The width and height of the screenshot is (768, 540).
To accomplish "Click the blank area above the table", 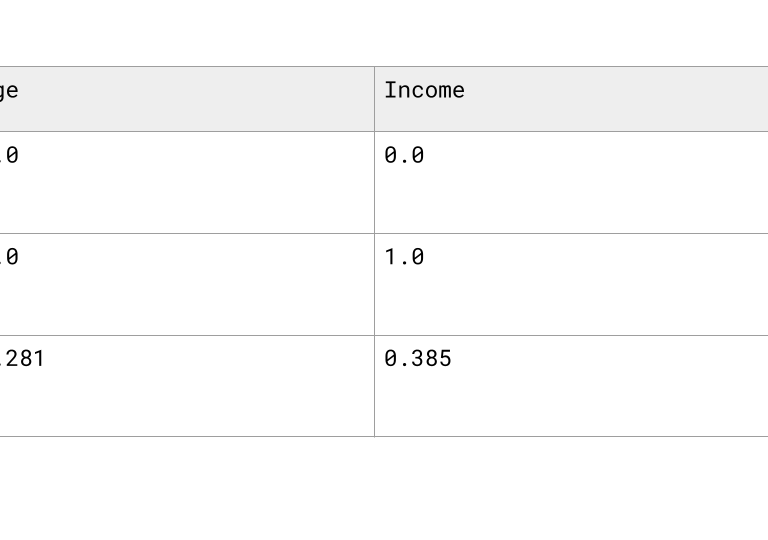I will [x=384, y=32].
